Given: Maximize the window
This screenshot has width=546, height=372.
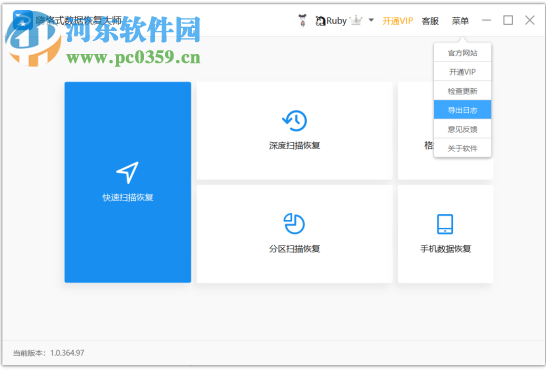Looking at the screenshot, I should (x=508, y=20).
